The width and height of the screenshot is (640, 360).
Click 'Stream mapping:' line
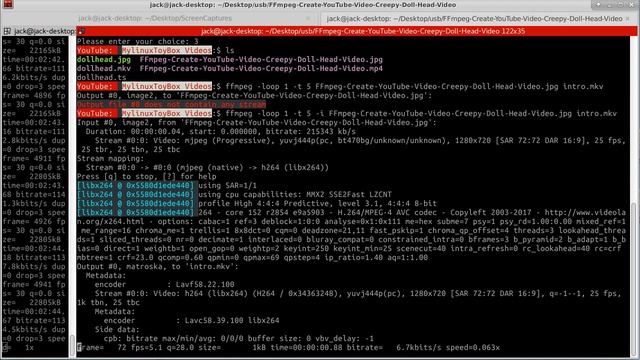(x=110, y=159)
